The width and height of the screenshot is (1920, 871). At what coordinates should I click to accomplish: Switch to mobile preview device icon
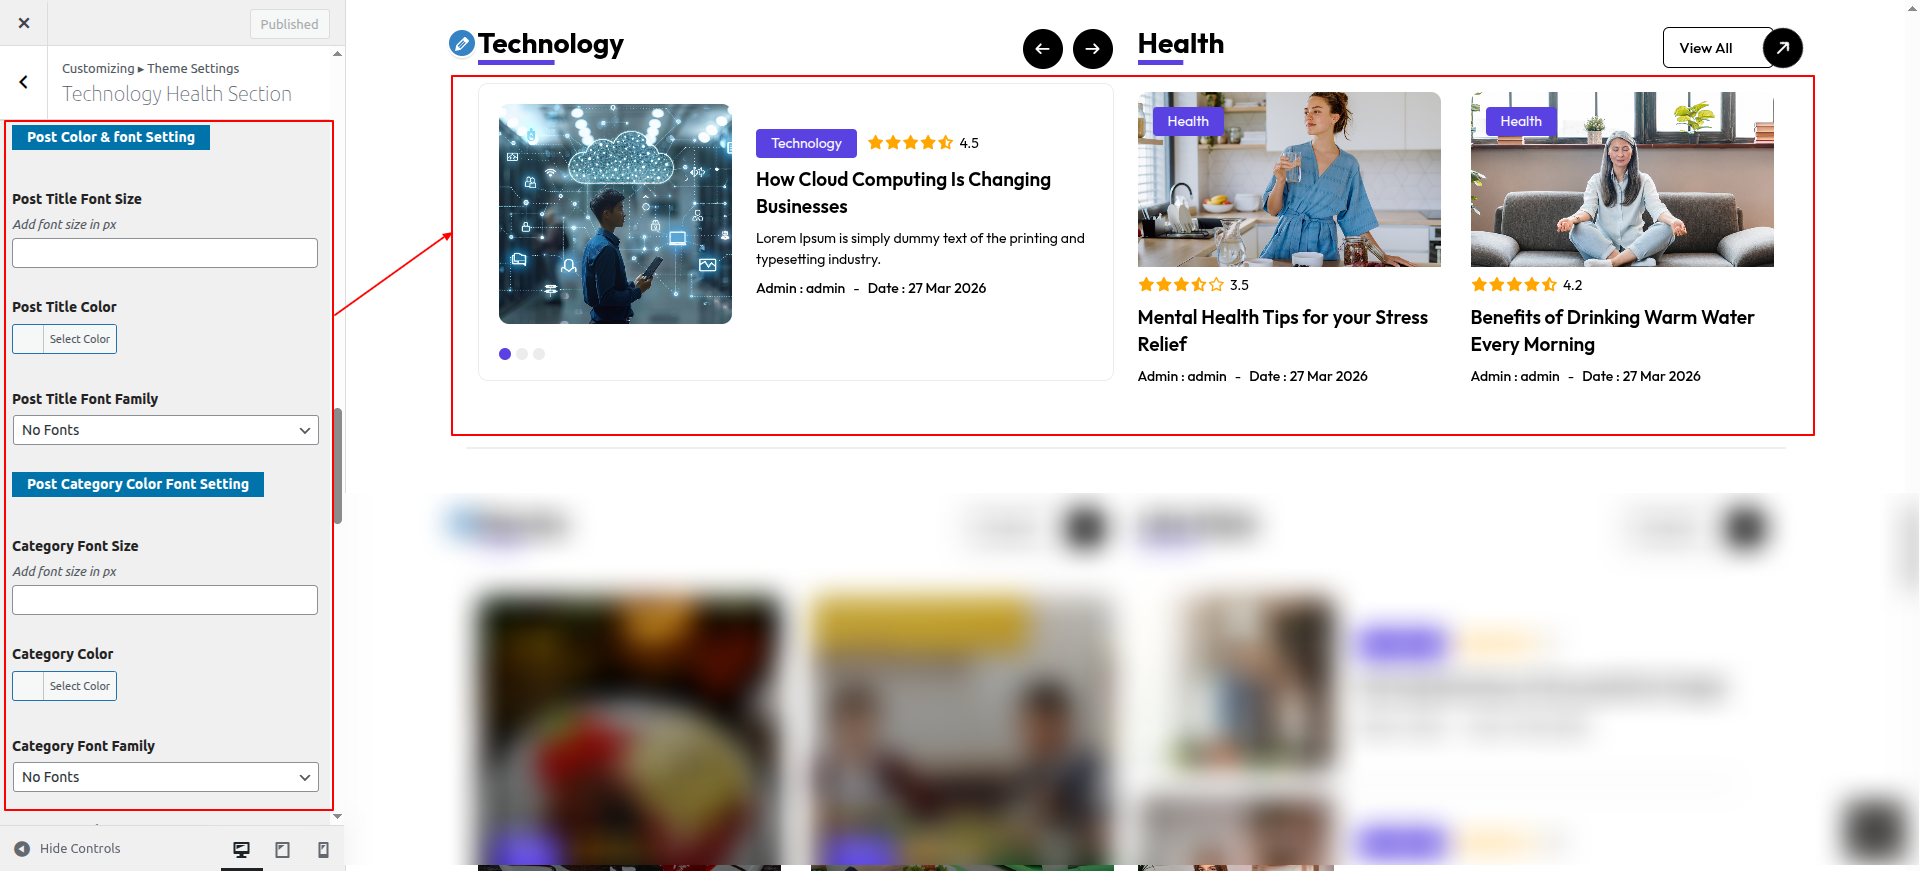(x=323, y=849)
